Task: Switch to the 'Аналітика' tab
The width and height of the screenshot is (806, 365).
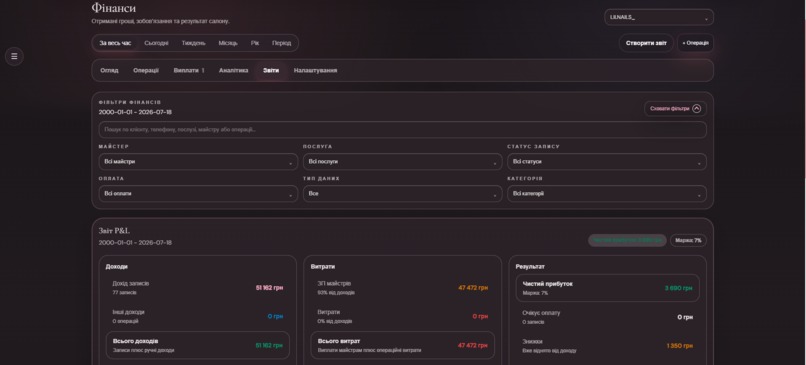Action: pyautogui.click(x=233, y=70)
